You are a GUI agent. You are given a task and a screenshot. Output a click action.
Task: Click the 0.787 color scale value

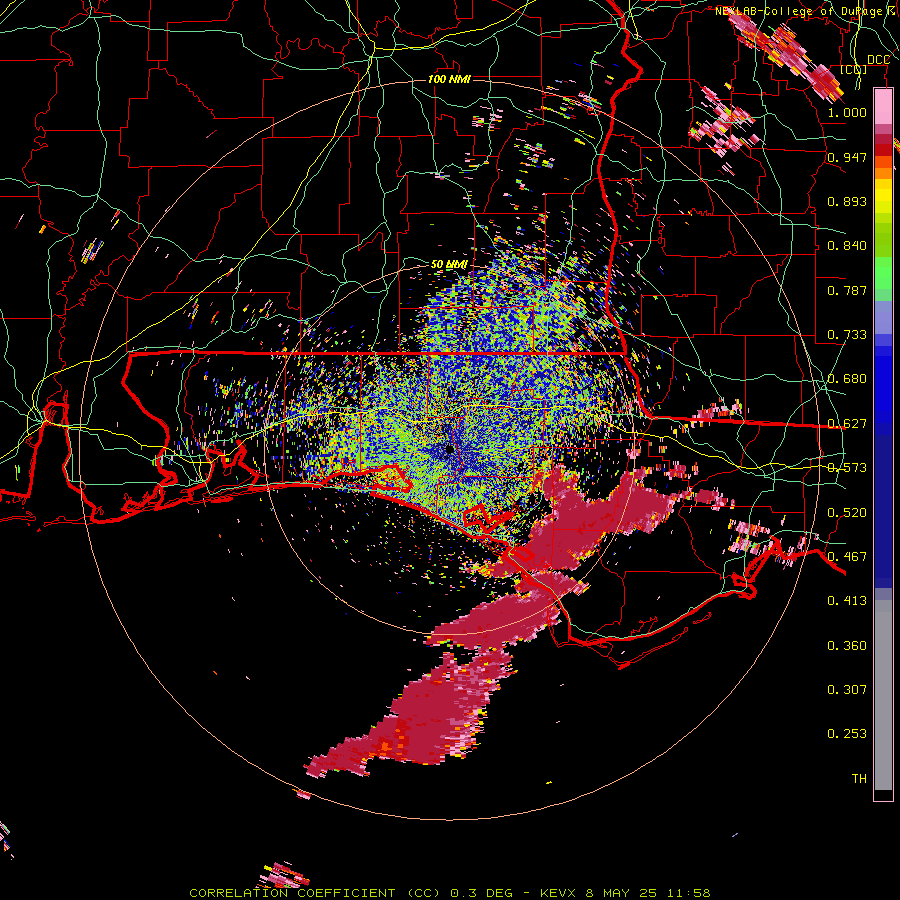(x=847, y=290)
